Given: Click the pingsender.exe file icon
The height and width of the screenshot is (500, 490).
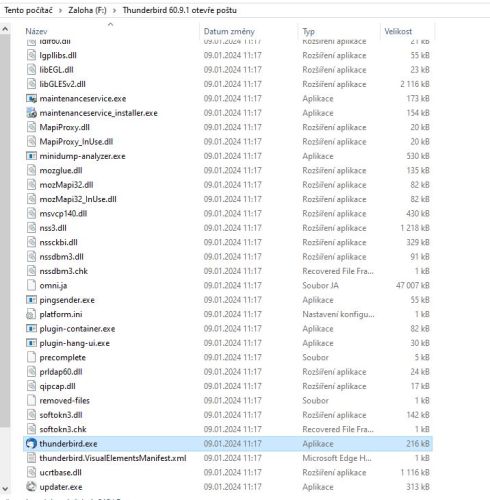Looking at the screenshot, I should [31, 300].
